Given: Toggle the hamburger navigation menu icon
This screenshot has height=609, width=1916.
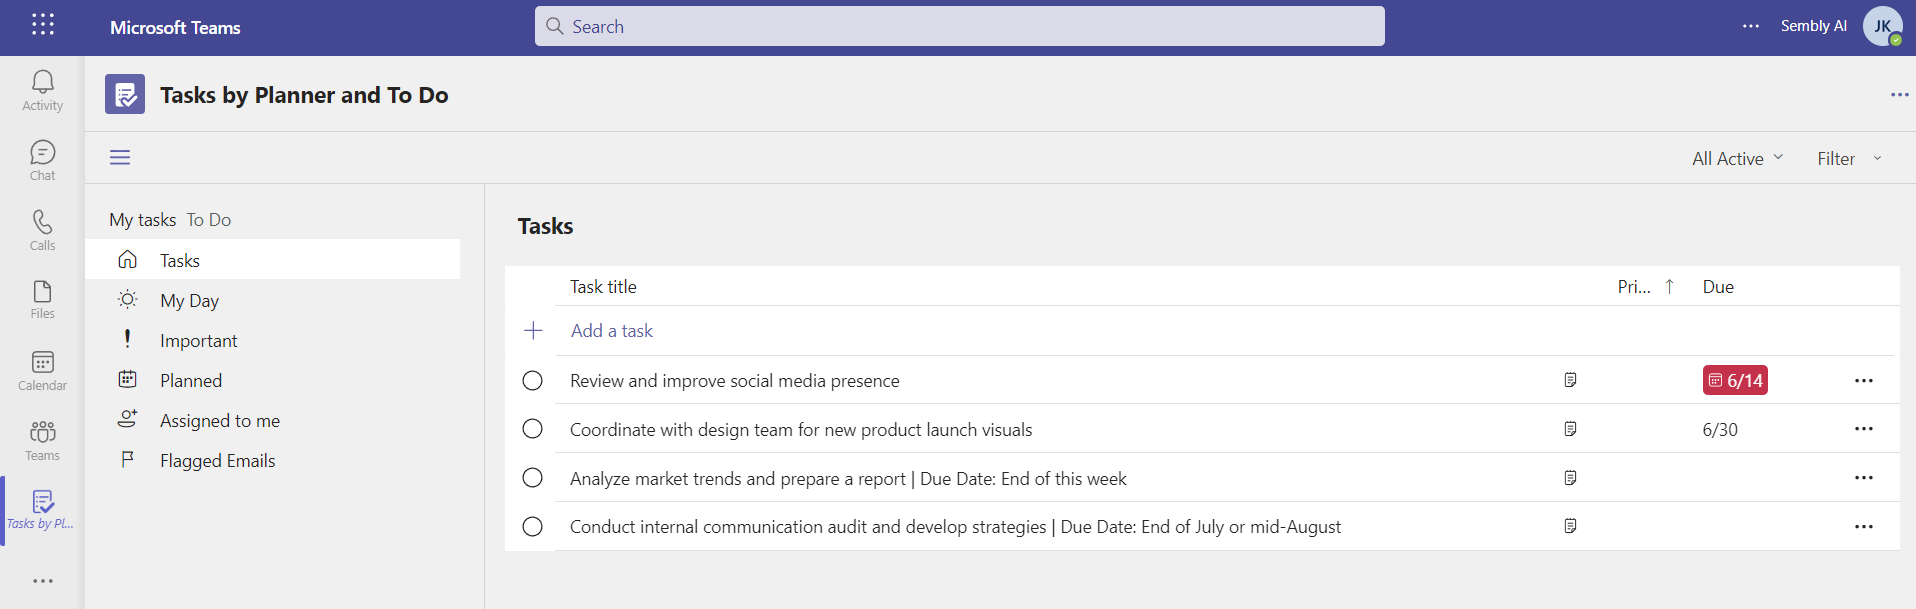Looking at the screenshot, I should pos(120,157).
